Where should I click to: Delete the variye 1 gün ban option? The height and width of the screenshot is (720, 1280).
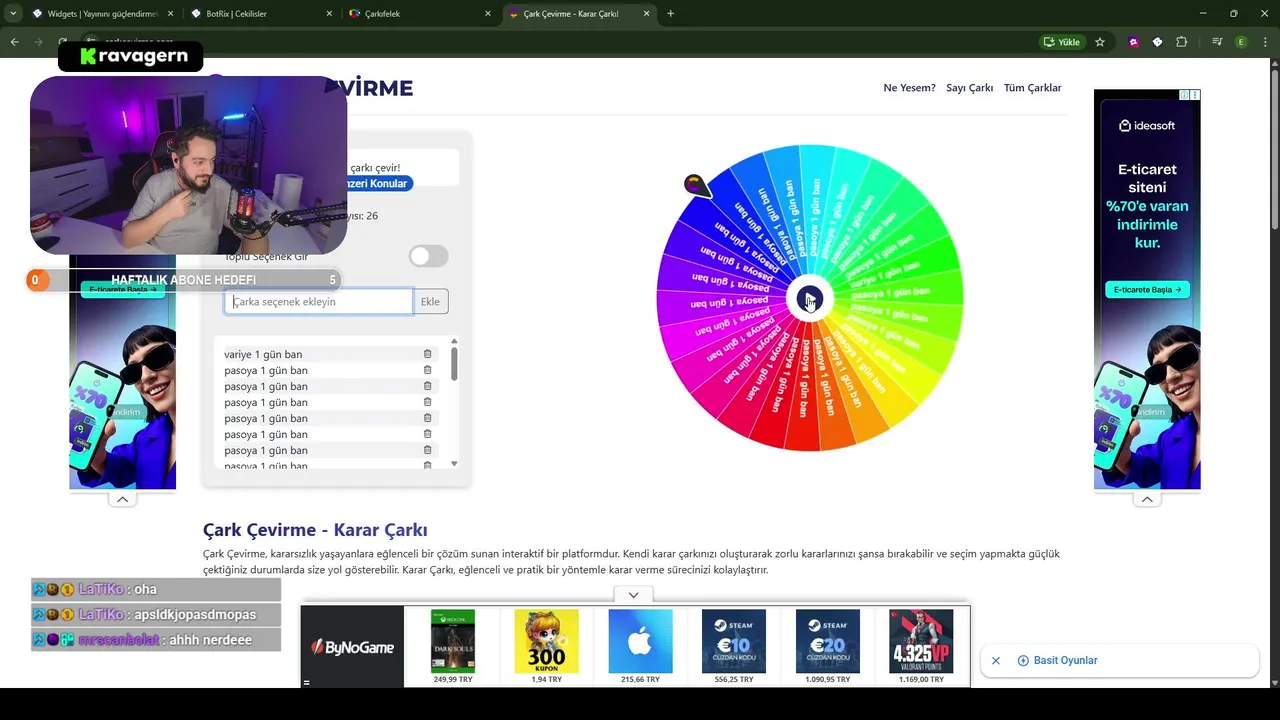click(427, 354)
